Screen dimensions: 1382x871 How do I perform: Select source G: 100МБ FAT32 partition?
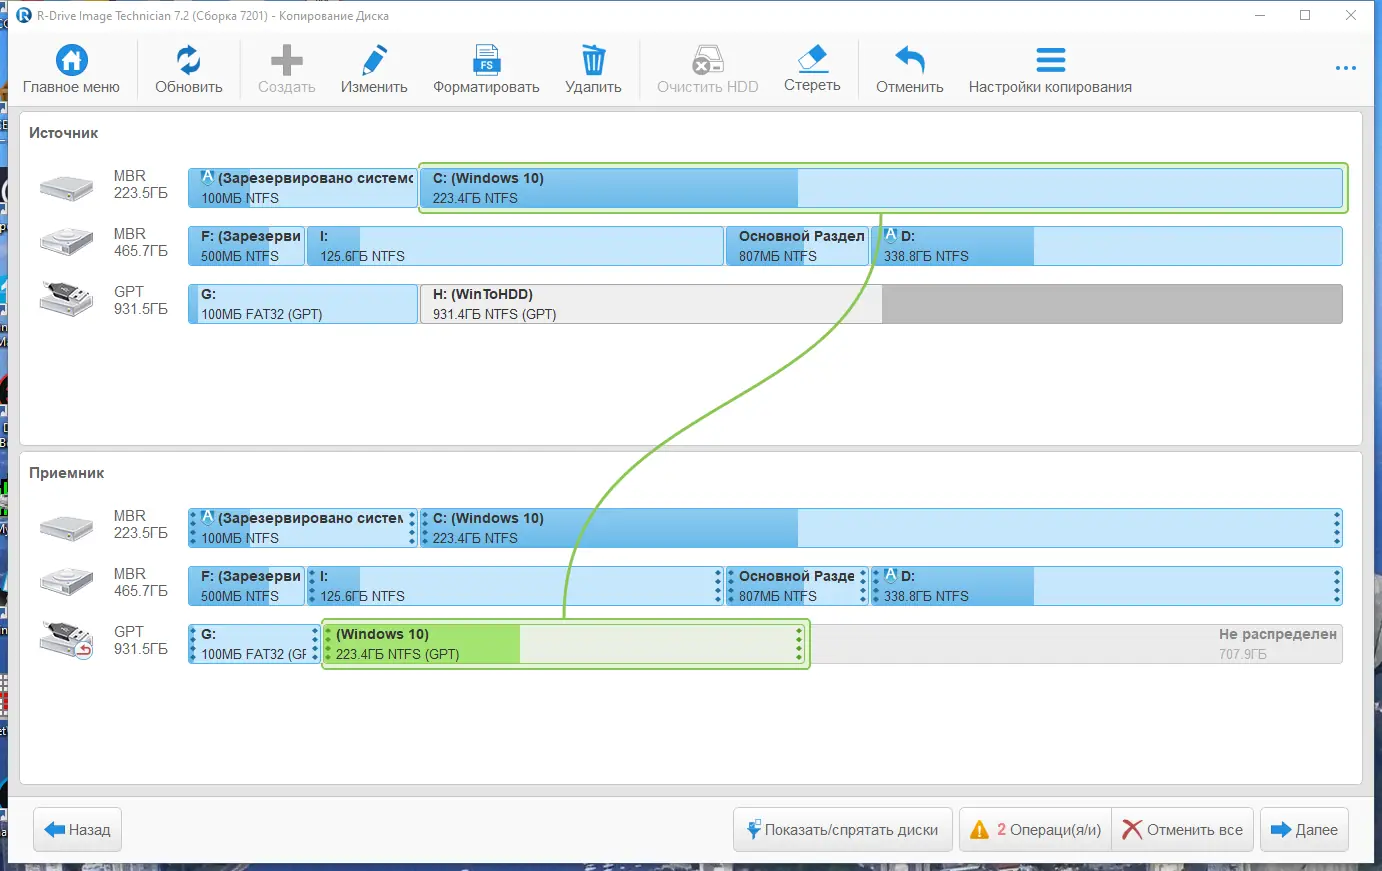[303, 304]
